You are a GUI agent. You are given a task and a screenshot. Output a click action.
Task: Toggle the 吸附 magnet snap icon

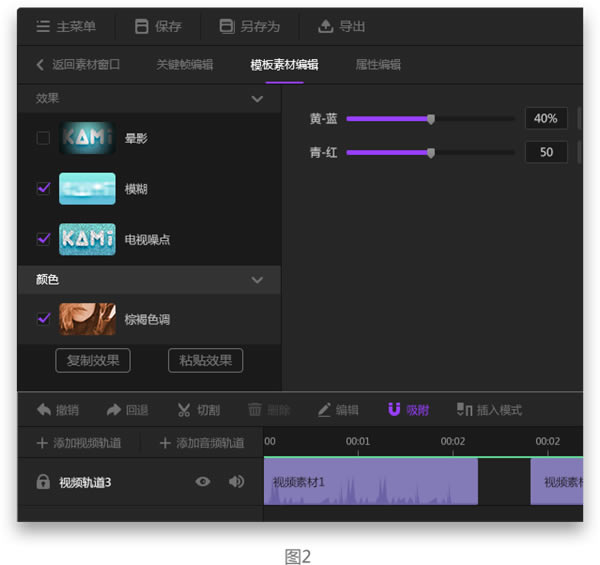394,409
